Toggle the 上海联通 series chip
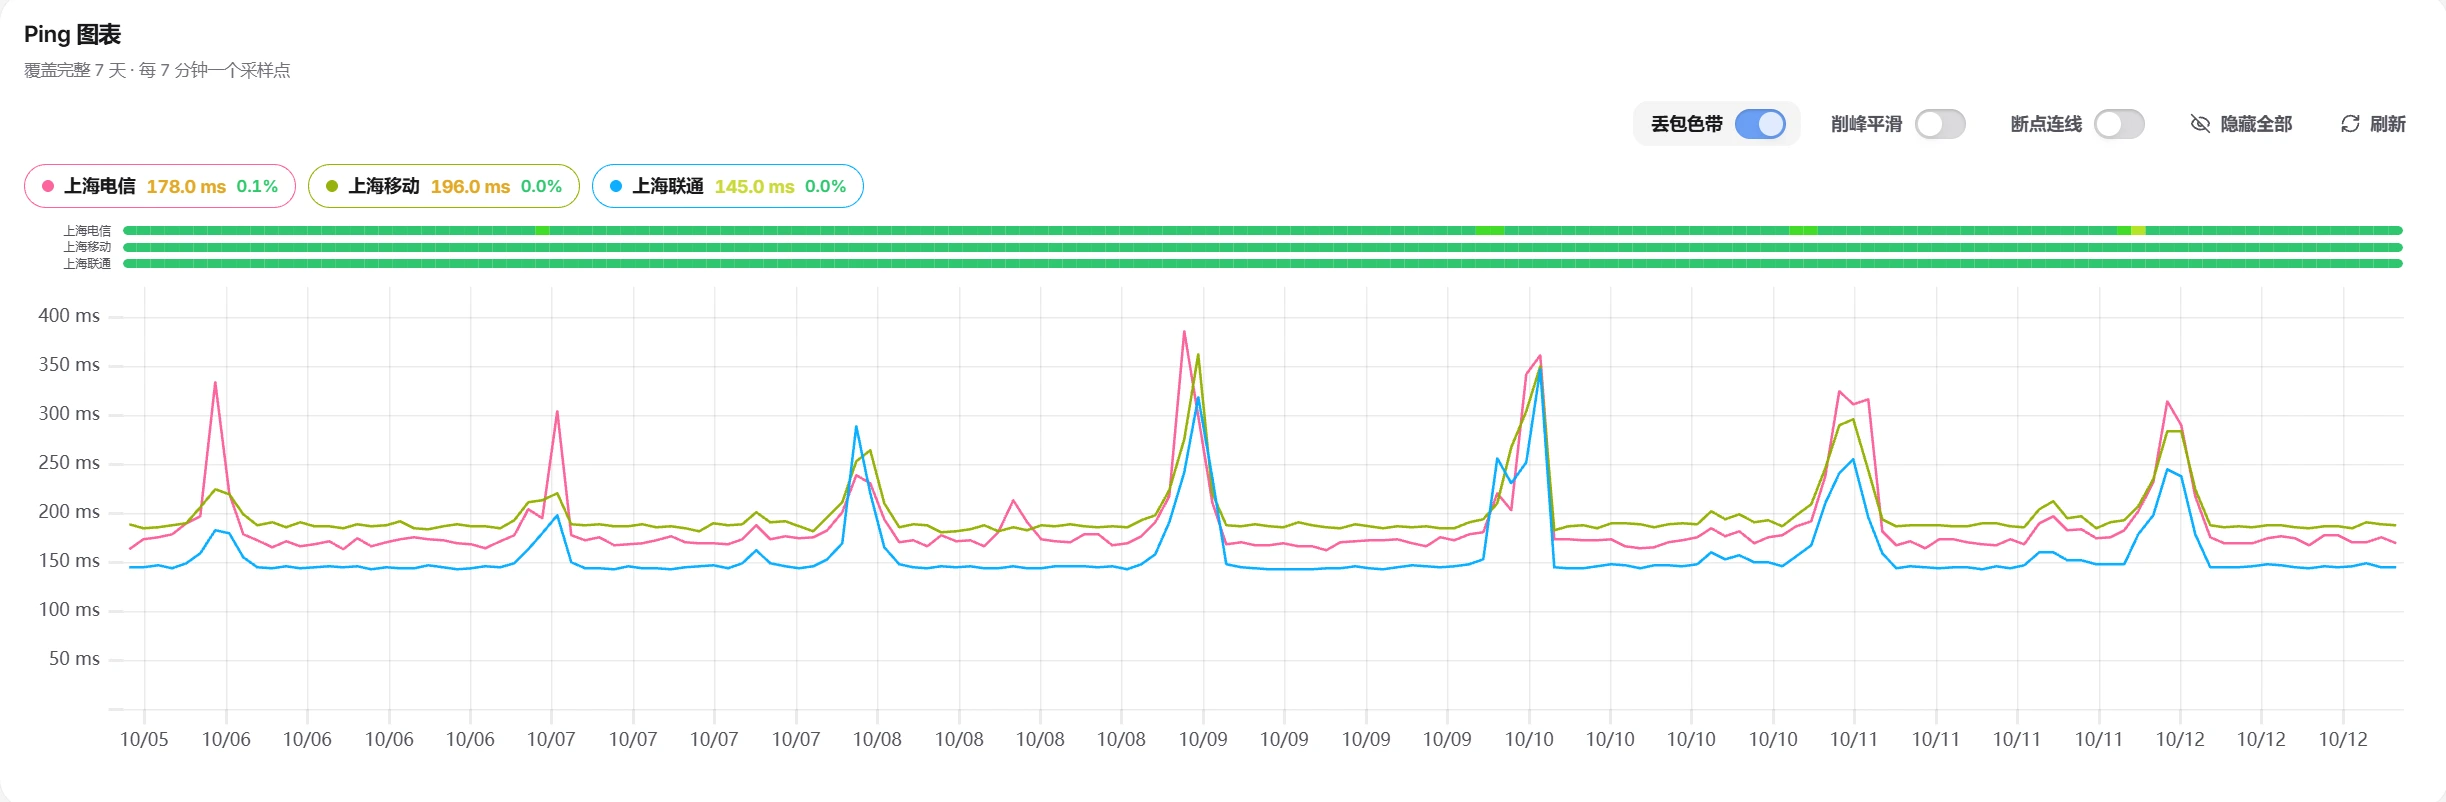 pos(728,186)
